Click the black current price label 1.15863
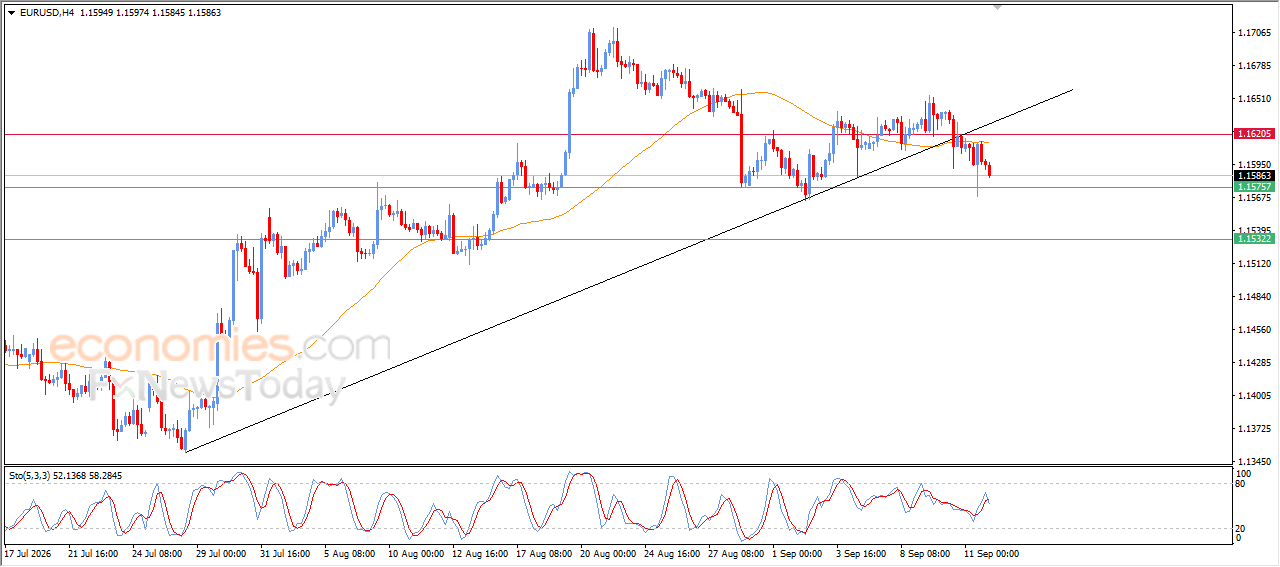The width and height of the screenshot is (1280, 567). click(1254, 176)
